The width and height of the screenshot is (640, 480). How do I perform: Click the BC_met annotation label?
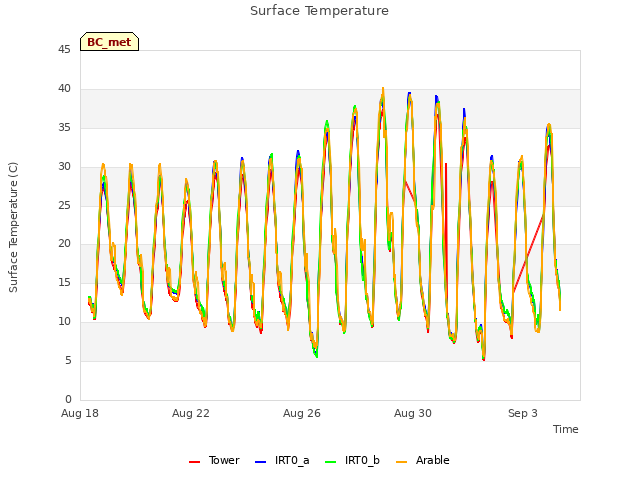109,42
